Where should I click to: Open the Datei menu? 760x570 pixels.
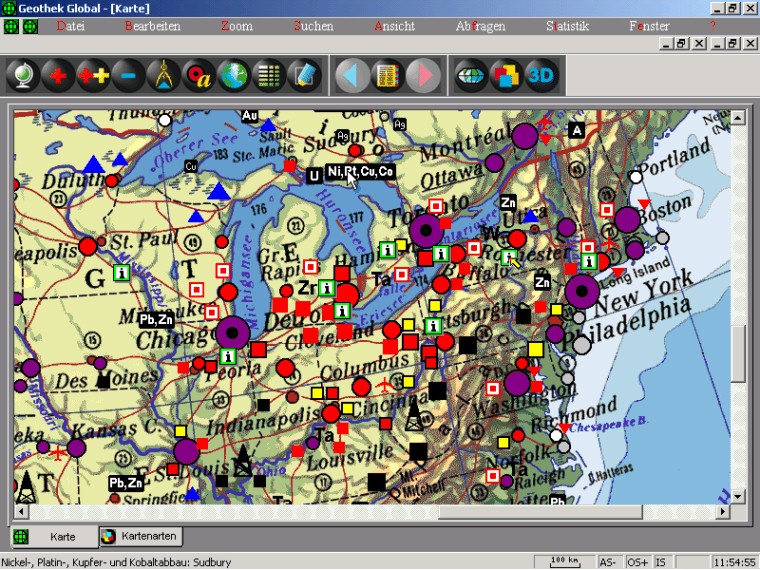(71, 26)
